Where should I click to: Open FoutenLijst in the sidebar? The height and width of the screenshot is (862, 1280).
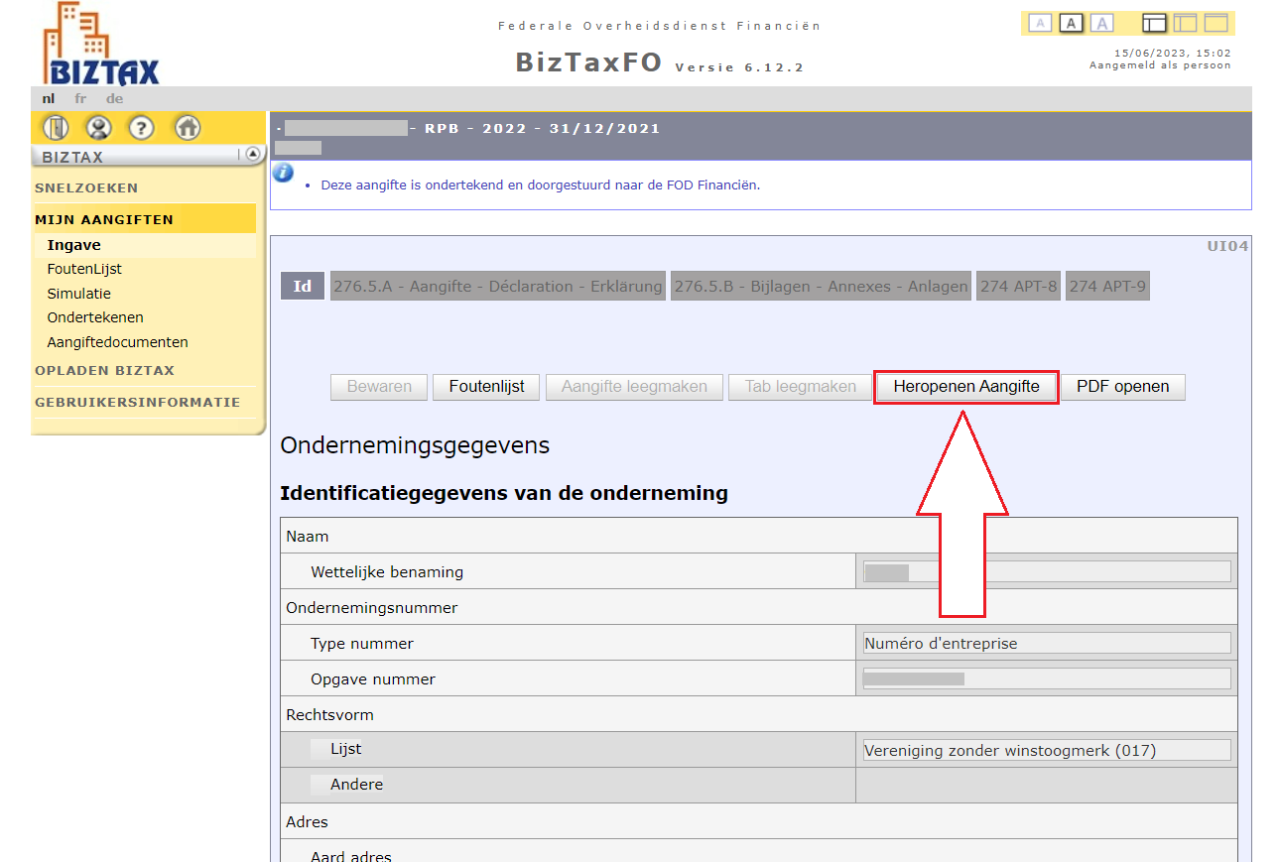(84, 269)
